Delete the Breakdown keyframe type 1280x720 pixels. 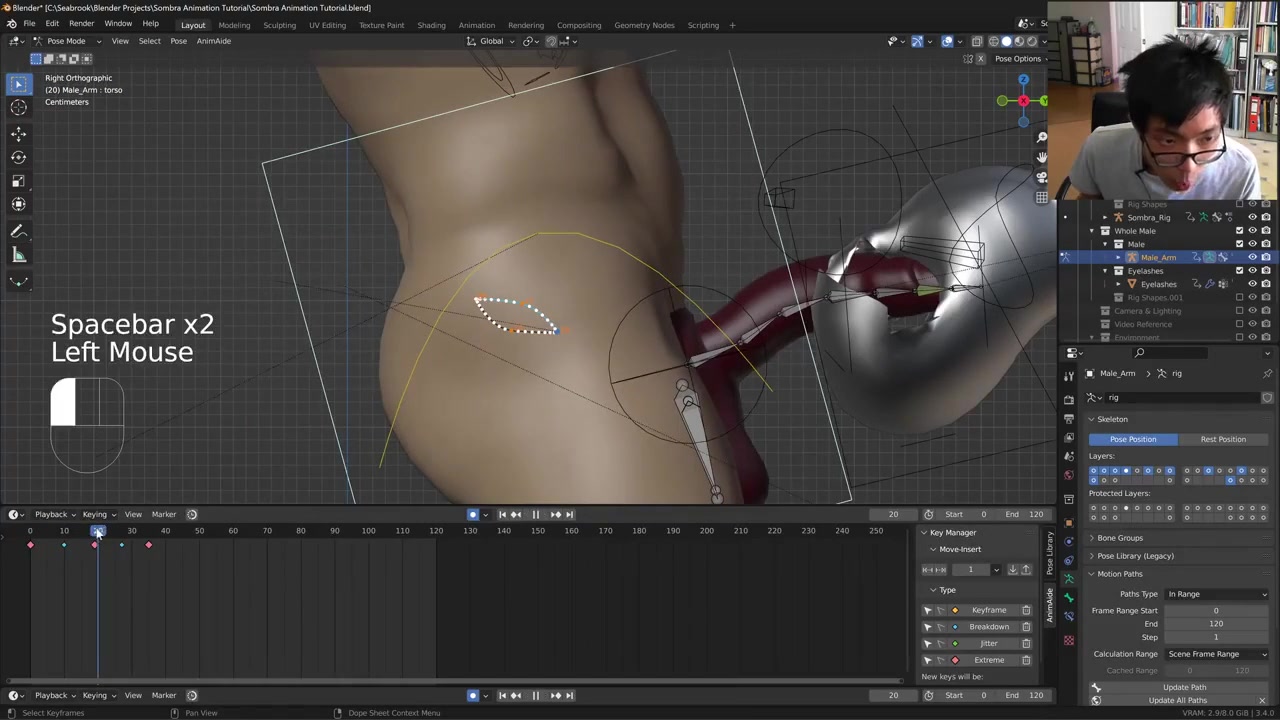click(x=1026, y=627)
